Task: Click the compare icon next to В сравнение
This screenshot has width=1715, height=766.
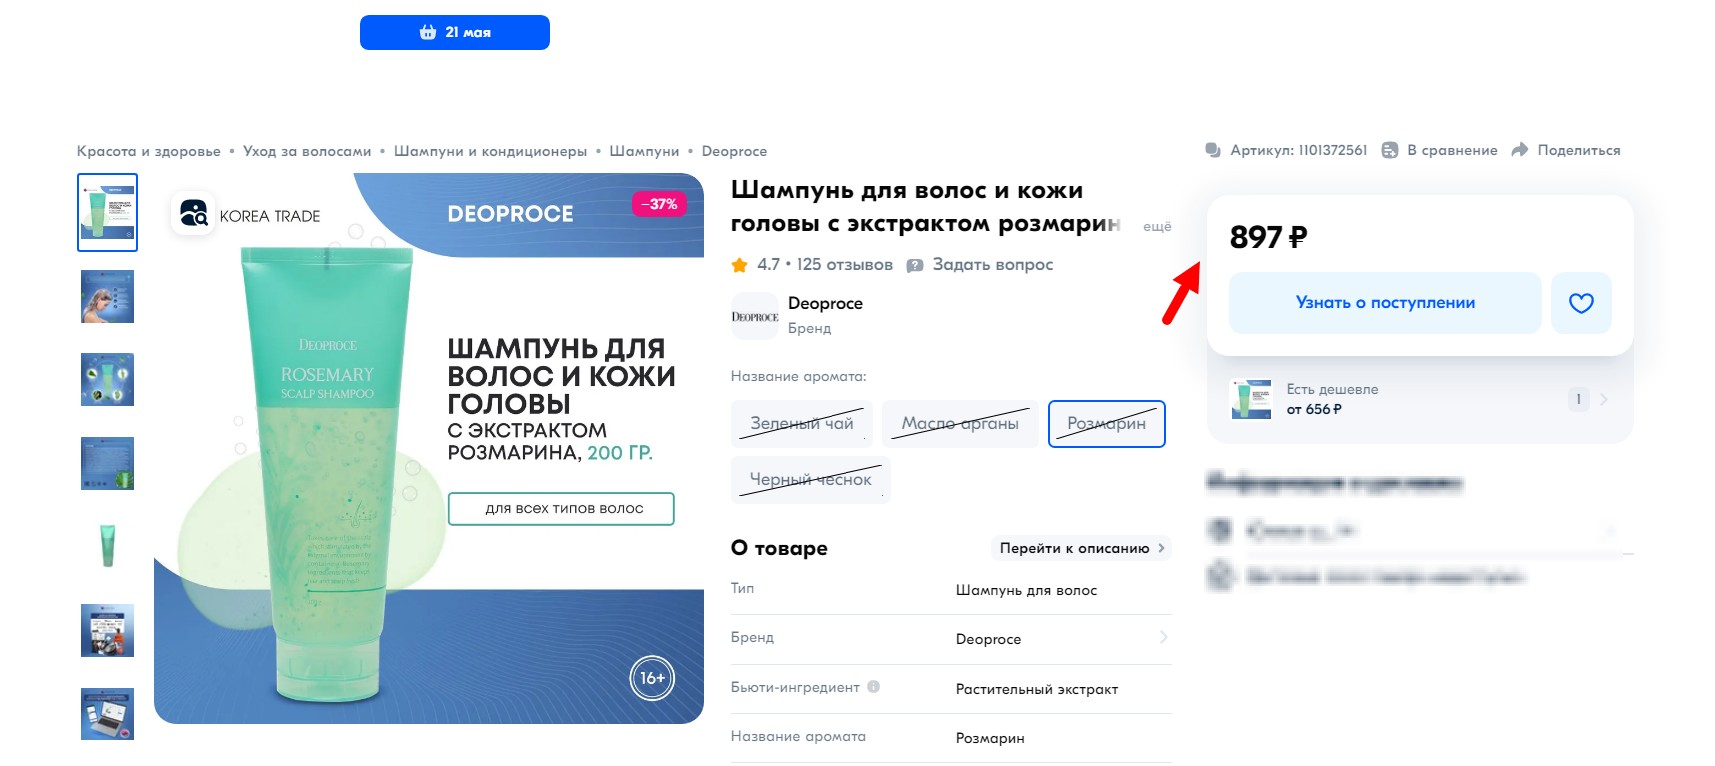Action: click(x=1390, y=150)
